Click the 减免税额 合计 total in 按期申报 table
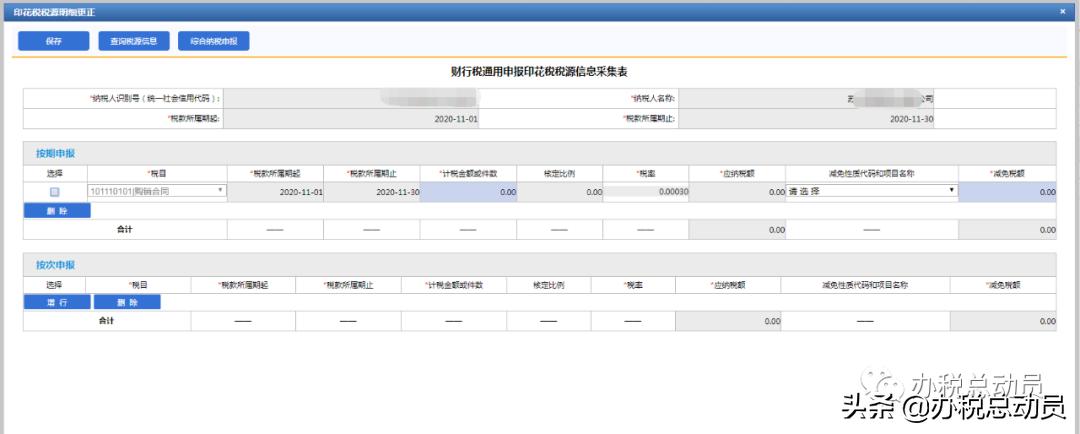The width and height of the screenshot is (1080, 434). point(1007,229)
